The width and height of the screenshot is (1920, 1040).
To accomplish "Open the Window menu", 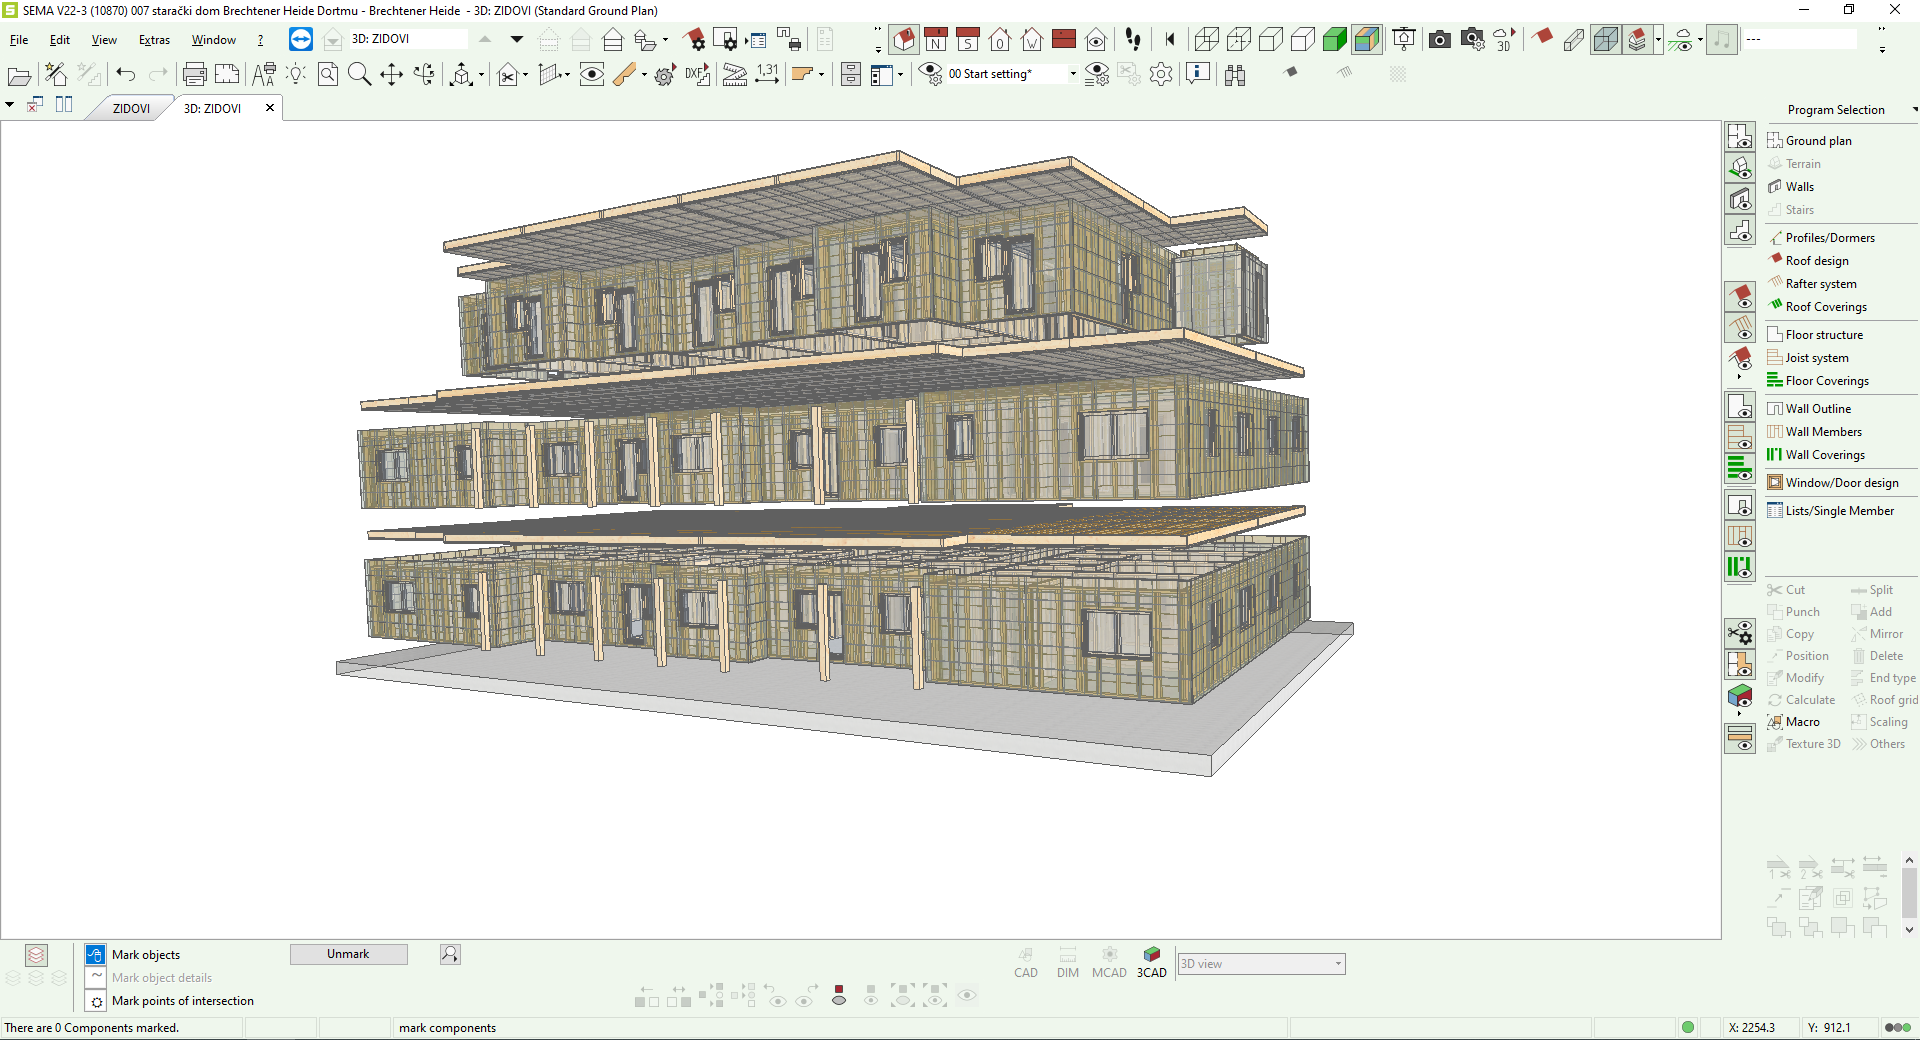I will 214,40.
